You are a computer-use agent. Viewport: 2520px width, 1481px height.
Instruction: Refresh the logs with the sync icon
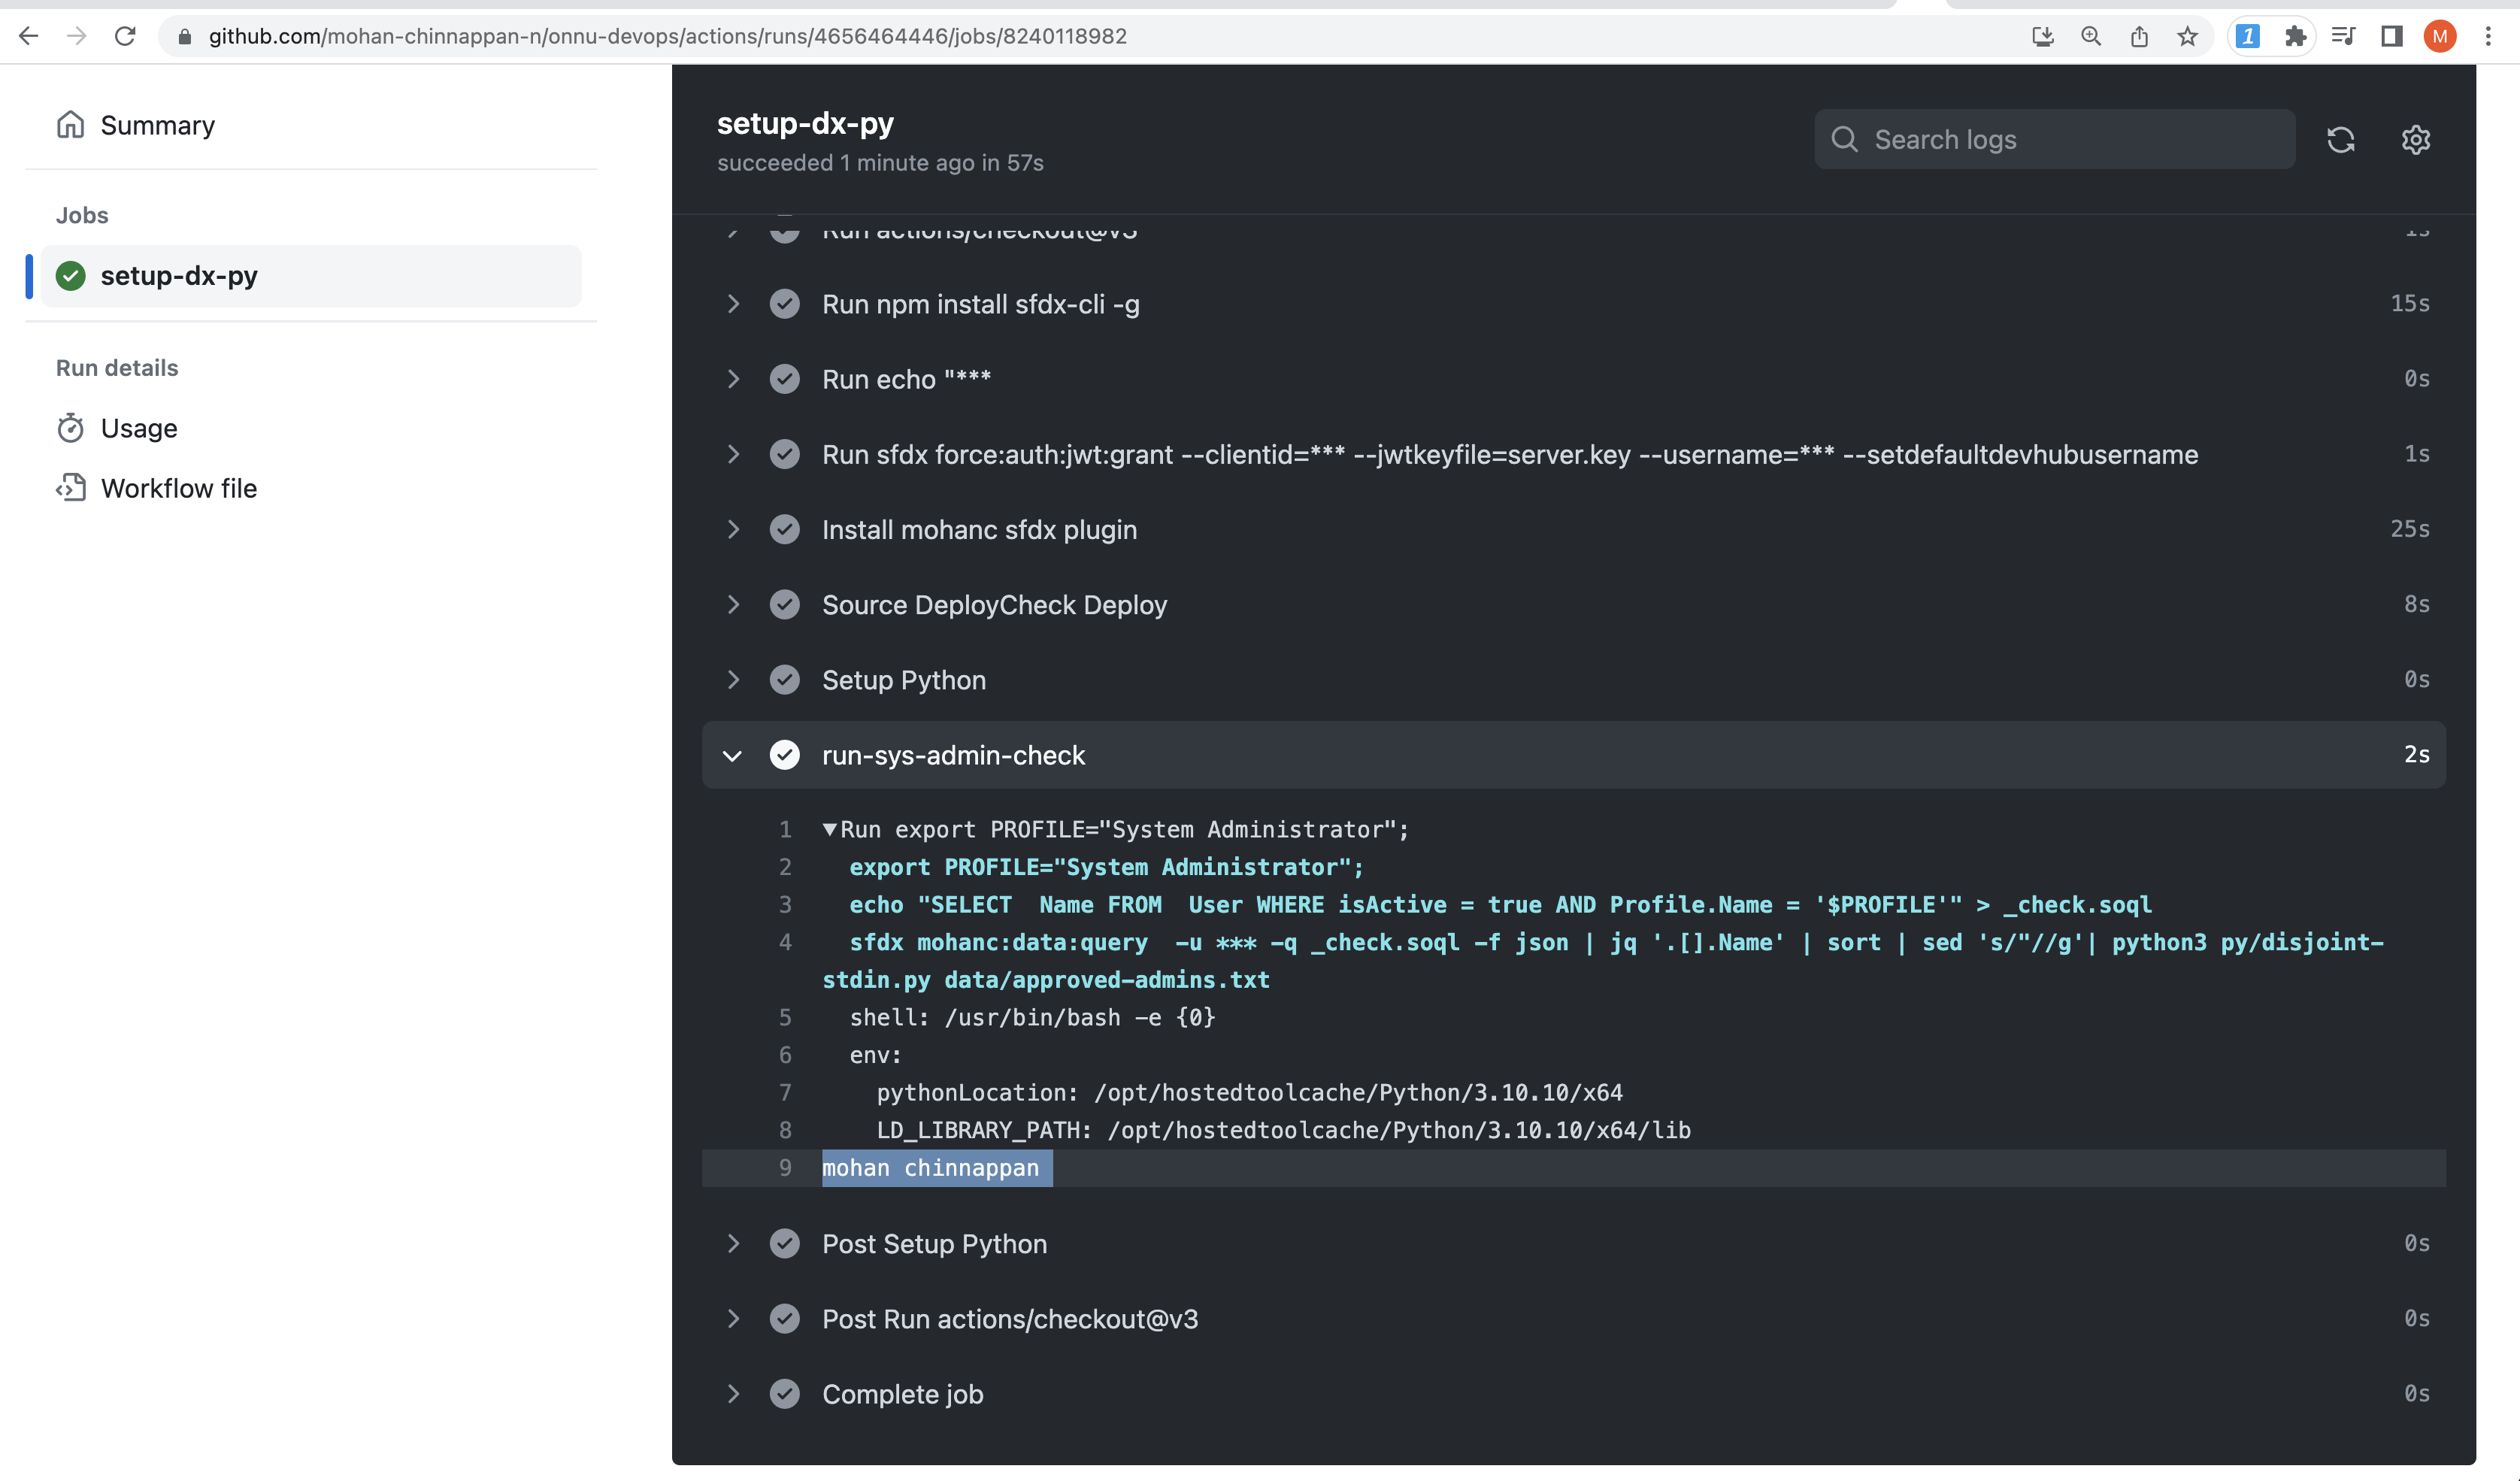[x=2341, y=140]
